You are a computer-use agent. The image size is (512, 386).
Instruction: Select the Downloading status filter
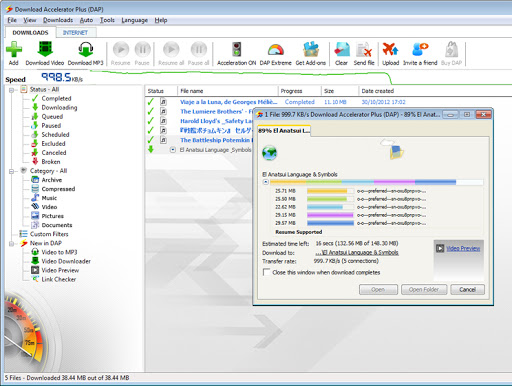click(59, 108)
